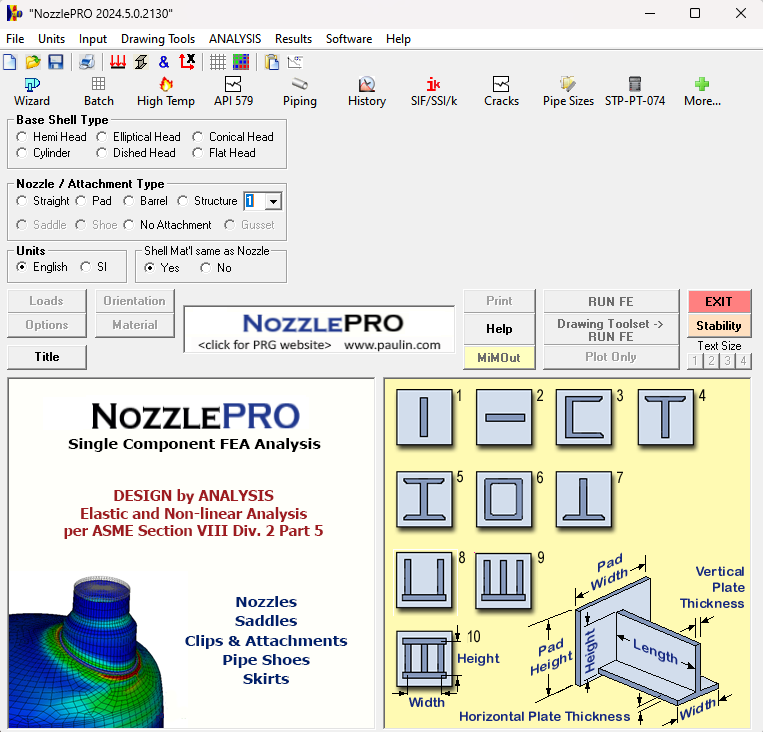Open the Software menu
This screenshot has width=763, height=732.
tap(349, 39)
